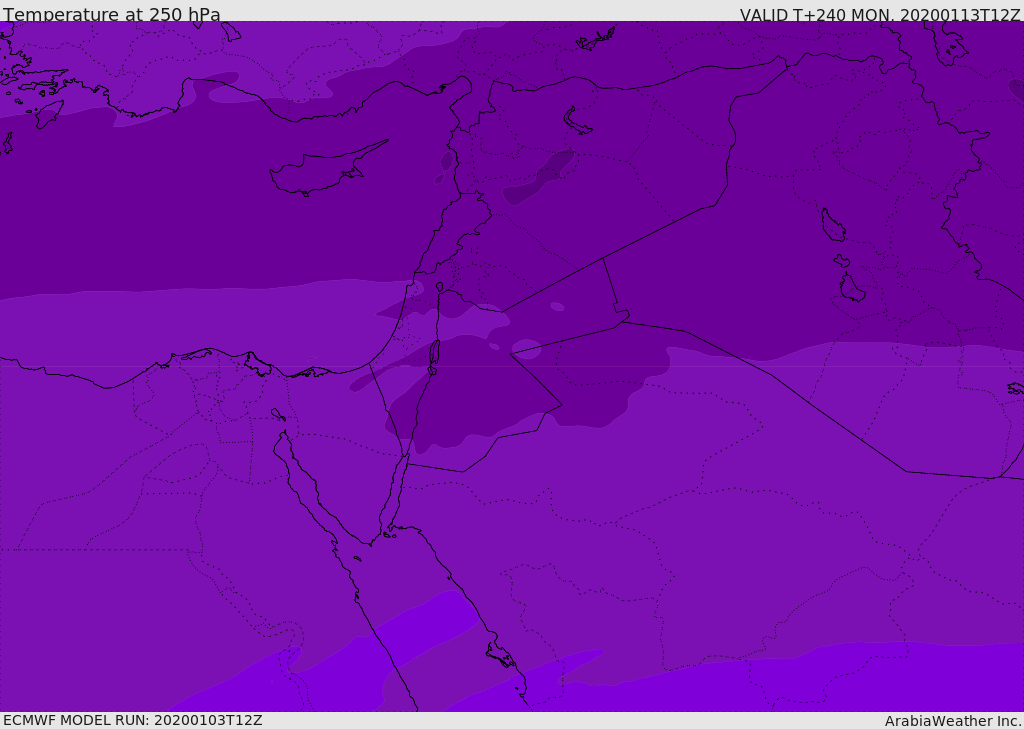Click the small light spot in eastern Jordan
Viewport: 1024px width, 729px height.
[x=557, y=306]
